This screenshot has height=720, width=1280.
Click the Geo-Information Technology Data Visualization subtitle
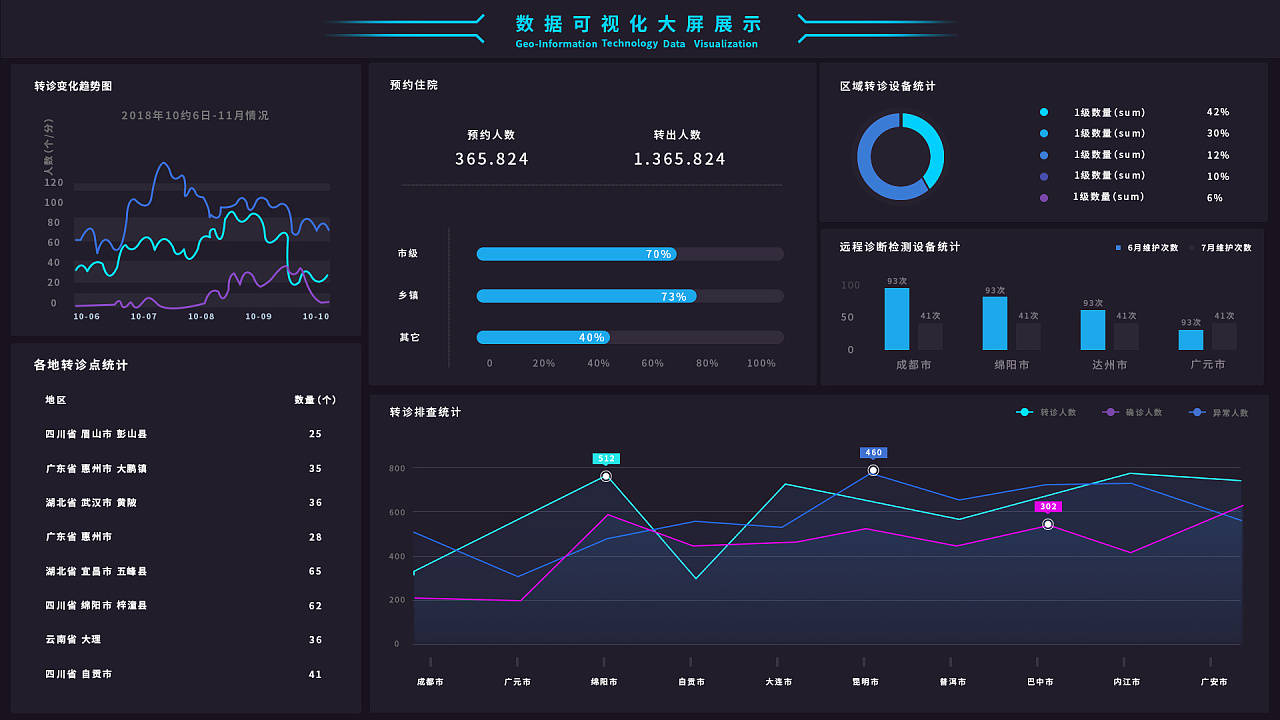point(637,44)
